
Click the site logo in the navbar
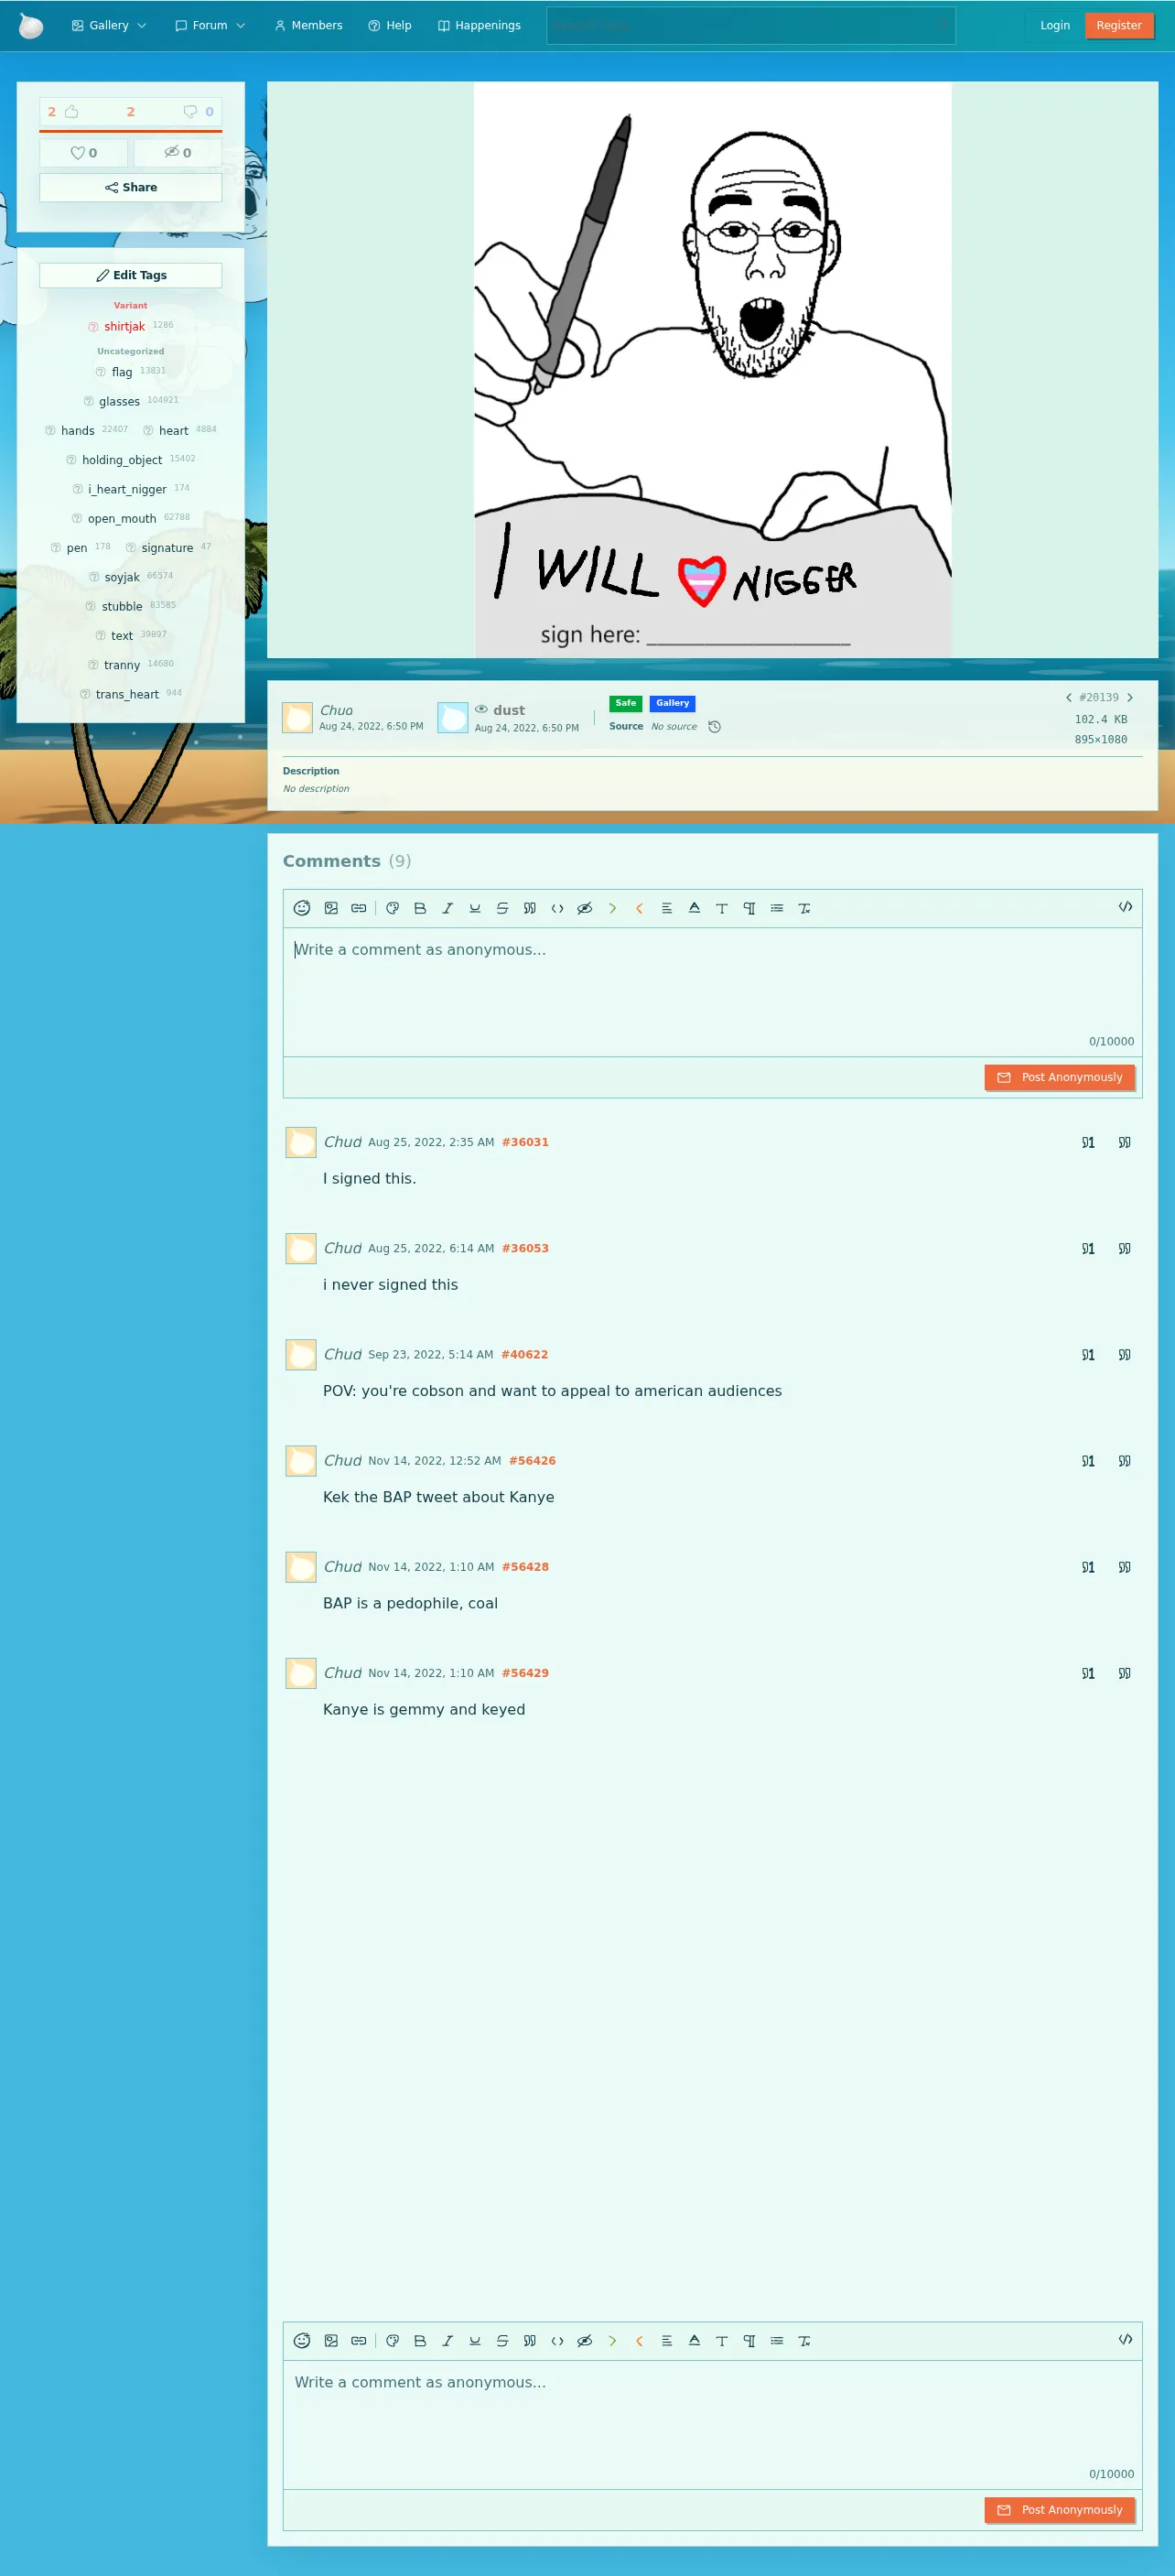[31, 26]
